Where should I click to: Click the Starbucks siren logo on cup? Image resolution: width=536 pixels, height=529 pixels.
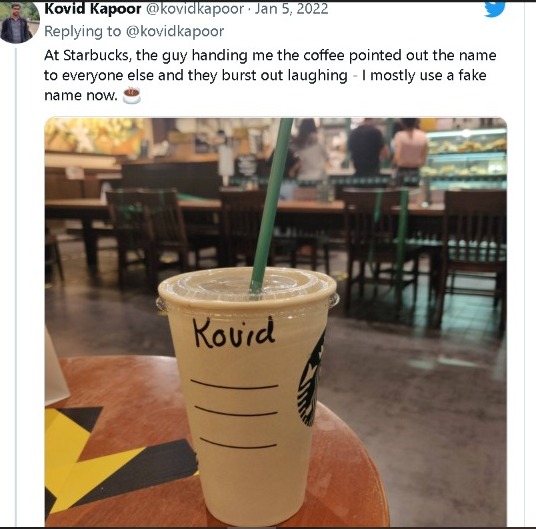pyautogui.click(x=311, y=381)
